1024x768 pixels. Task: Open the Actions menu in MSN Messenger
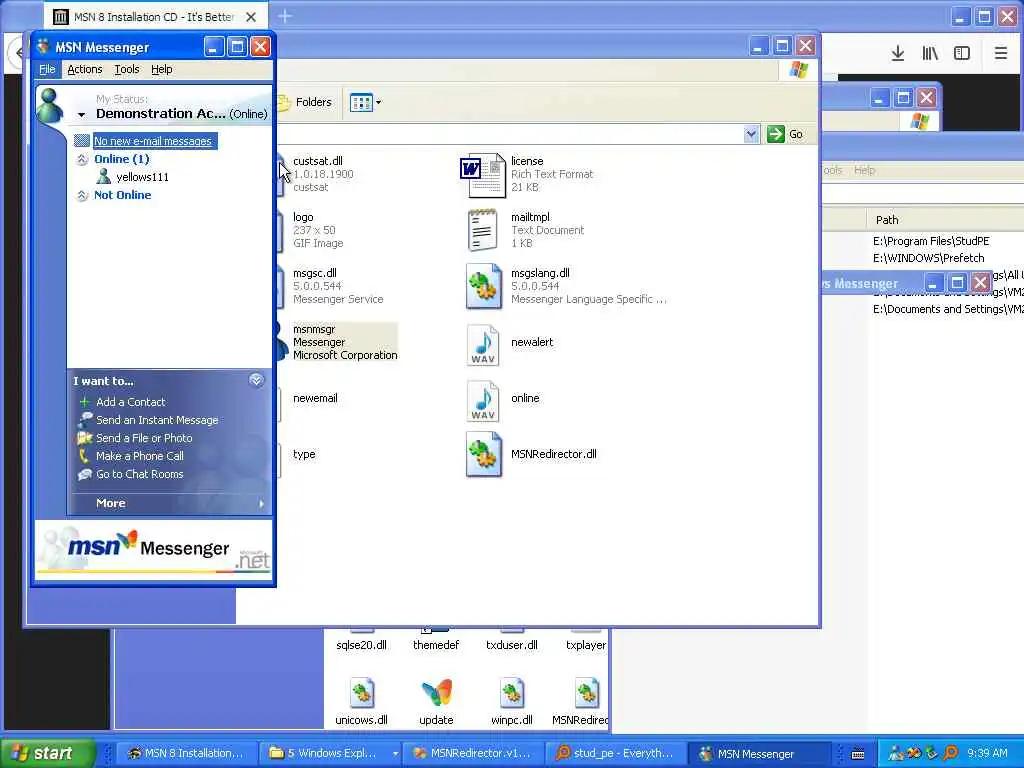tap(85, 69)
